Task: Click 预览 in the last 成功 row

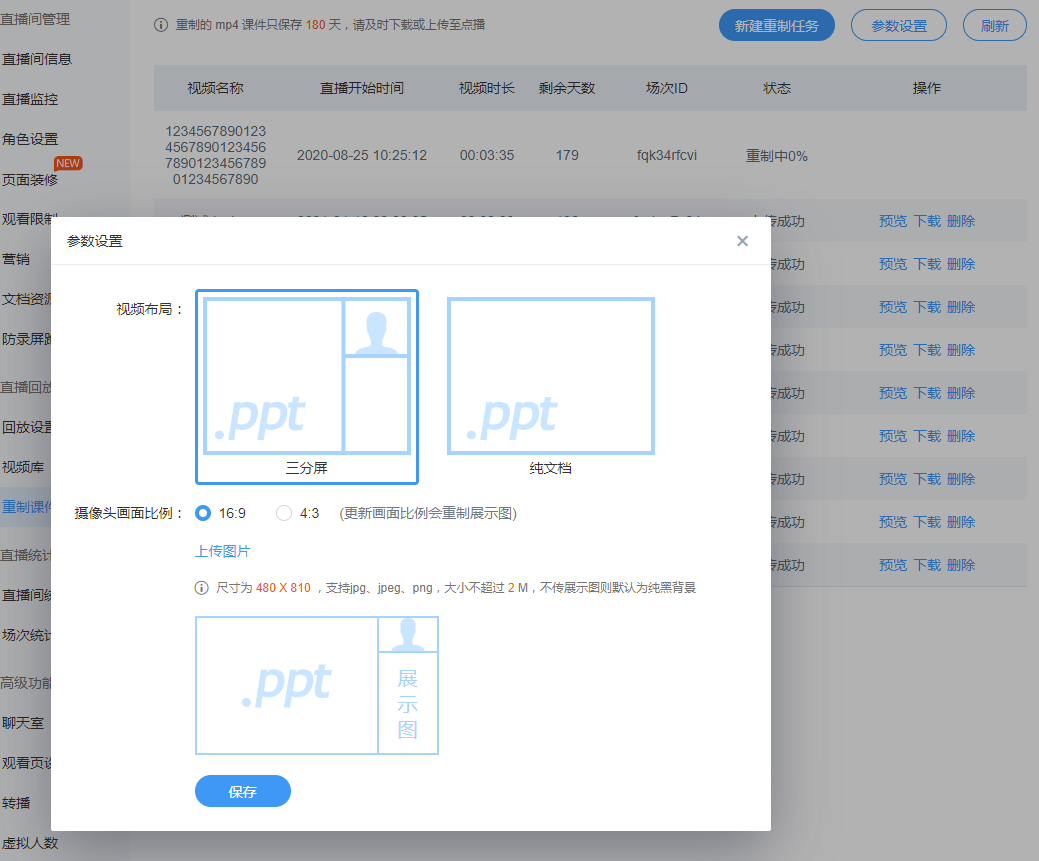Action: click(893, 565)
